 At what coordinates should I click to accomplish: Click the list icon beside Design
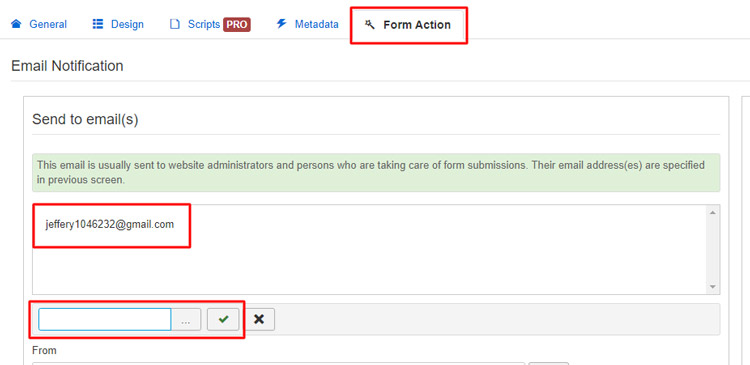(x=98, y=24)
